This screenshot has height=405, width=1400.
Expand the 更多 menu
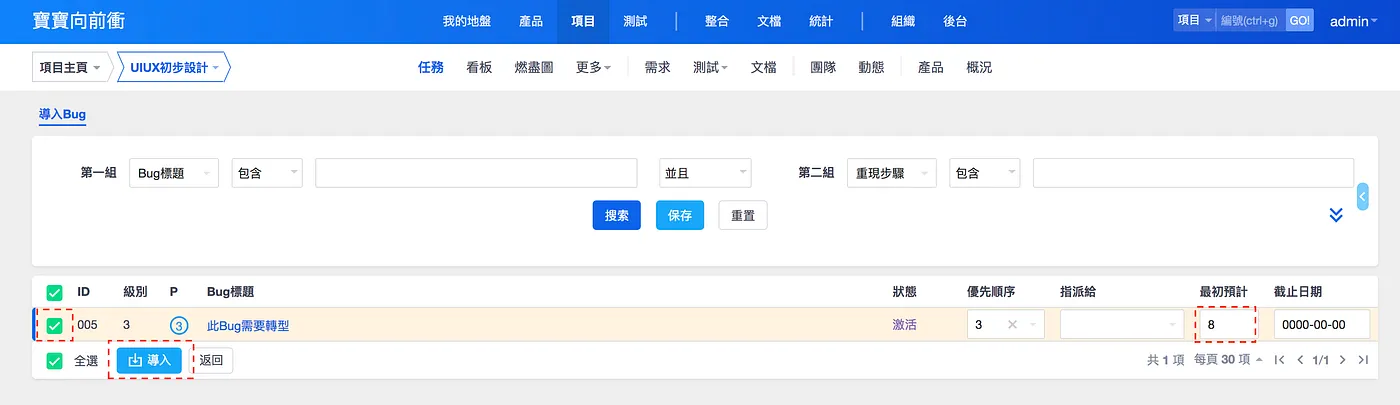coord(593,68)
